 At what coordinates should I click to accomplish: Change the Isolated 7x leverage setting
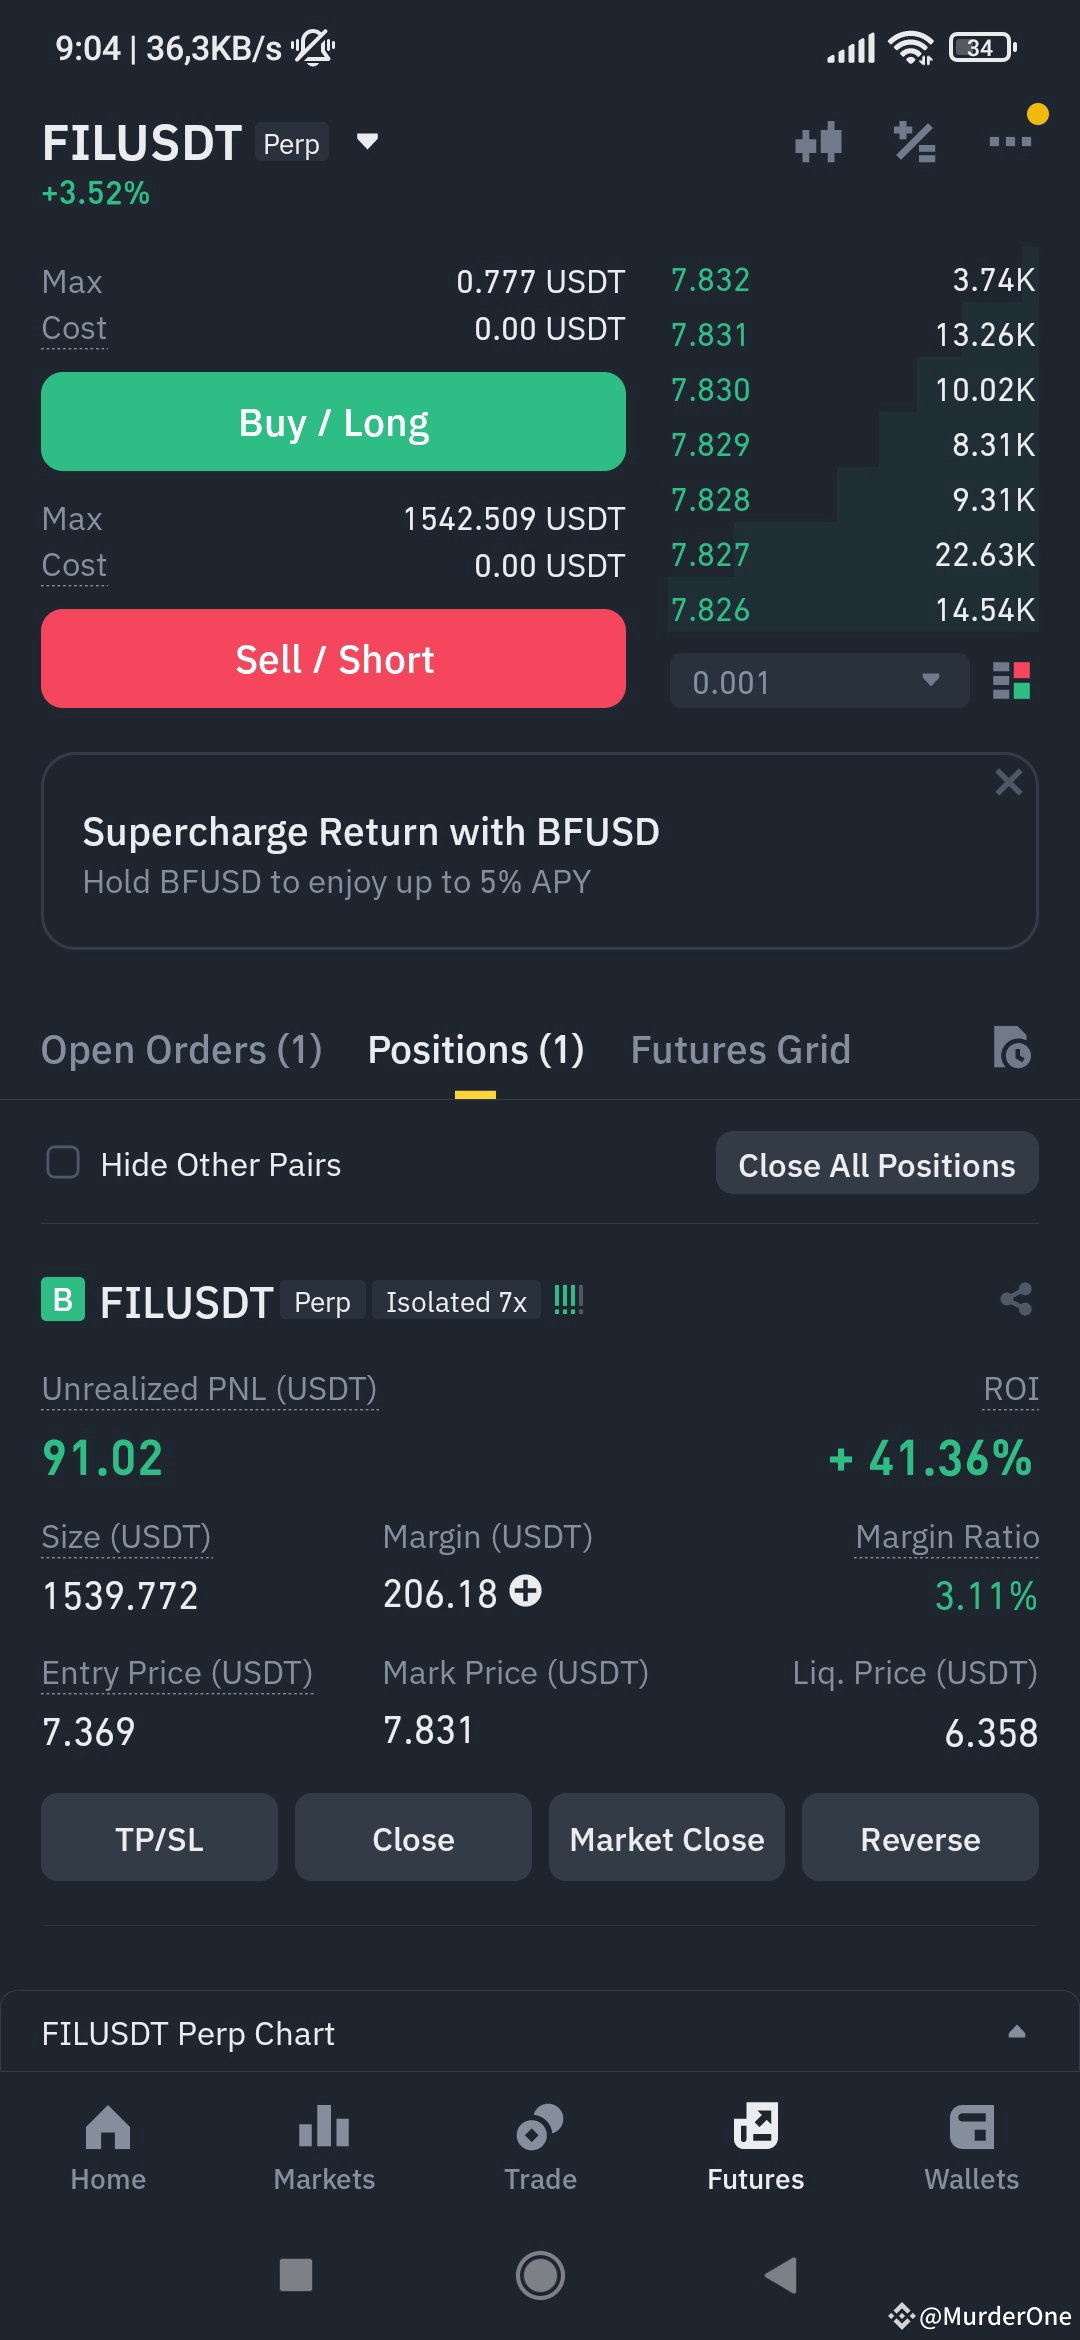456,1301
